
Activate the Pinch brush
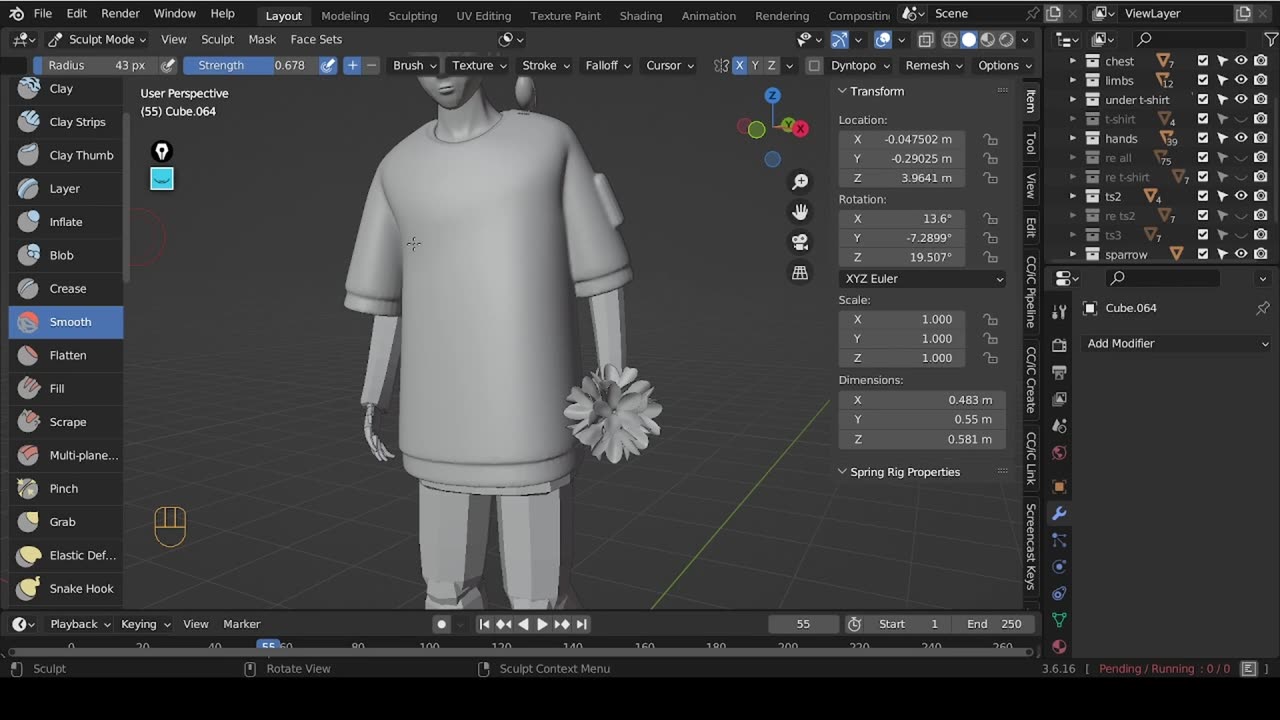coord(66,488)
